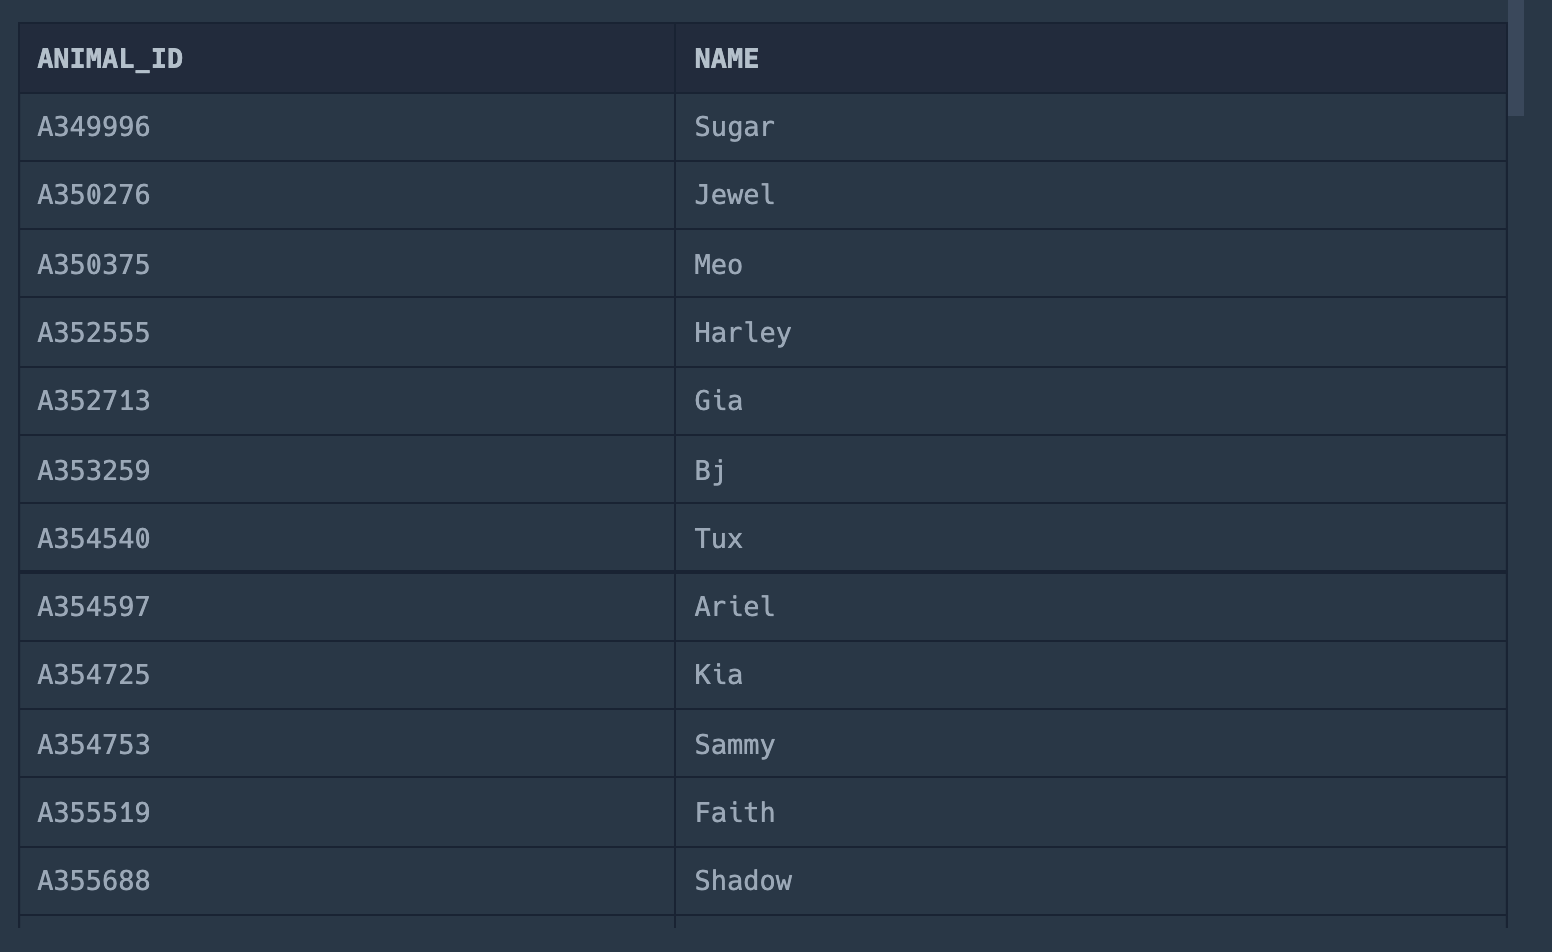Click the Harley name cell
This screenshot has height=952, width=1552.
coord(742,333)
